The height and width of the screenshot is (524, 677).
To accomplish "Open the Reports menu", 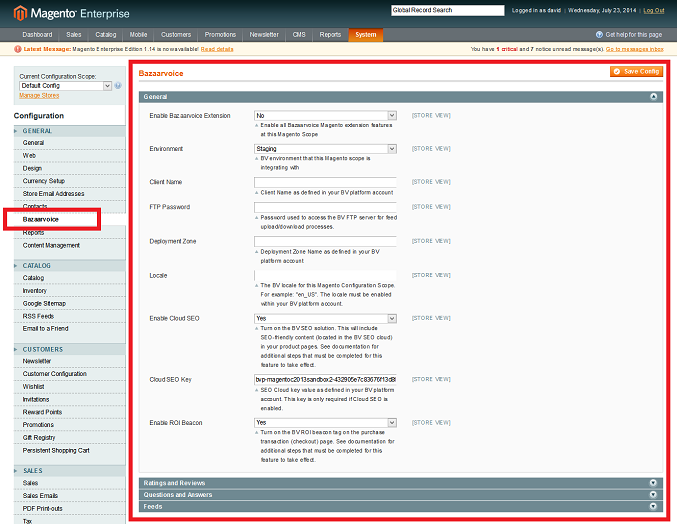I will 330,35.
